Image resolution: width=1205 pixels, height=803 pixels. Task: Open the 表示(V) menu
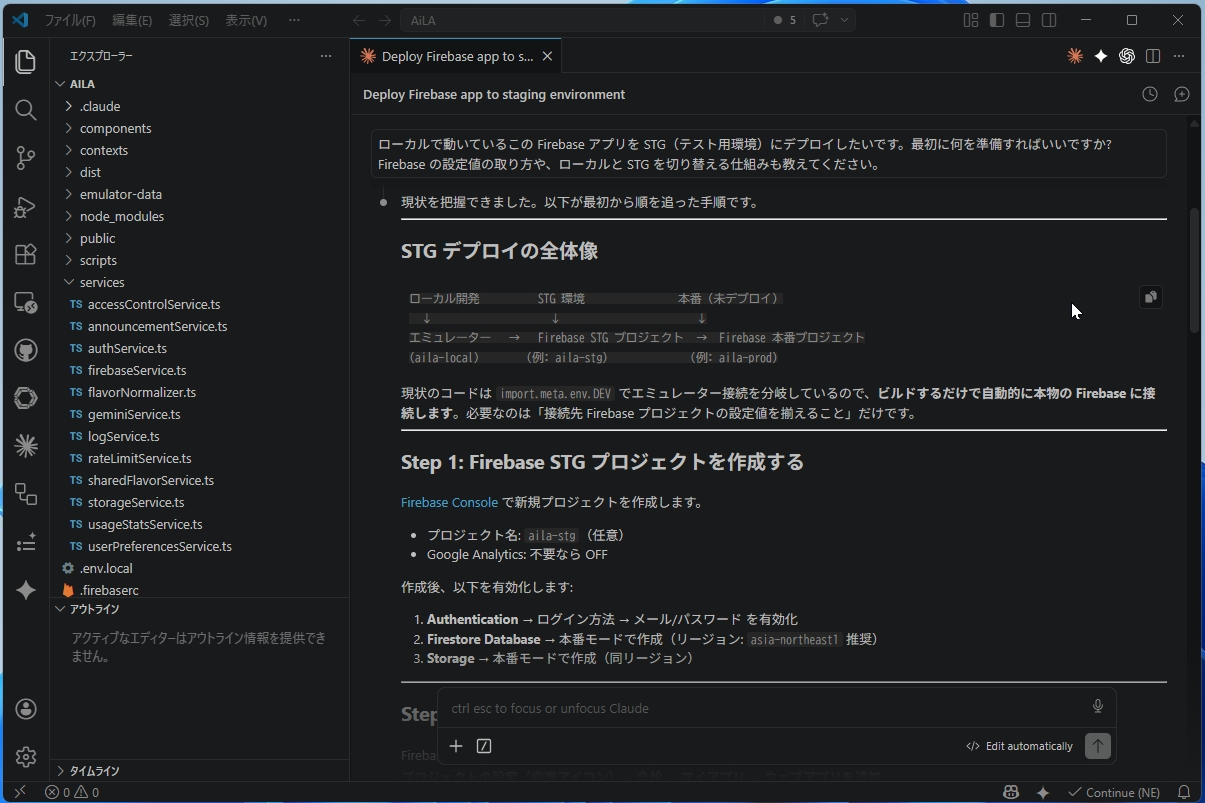246,20
